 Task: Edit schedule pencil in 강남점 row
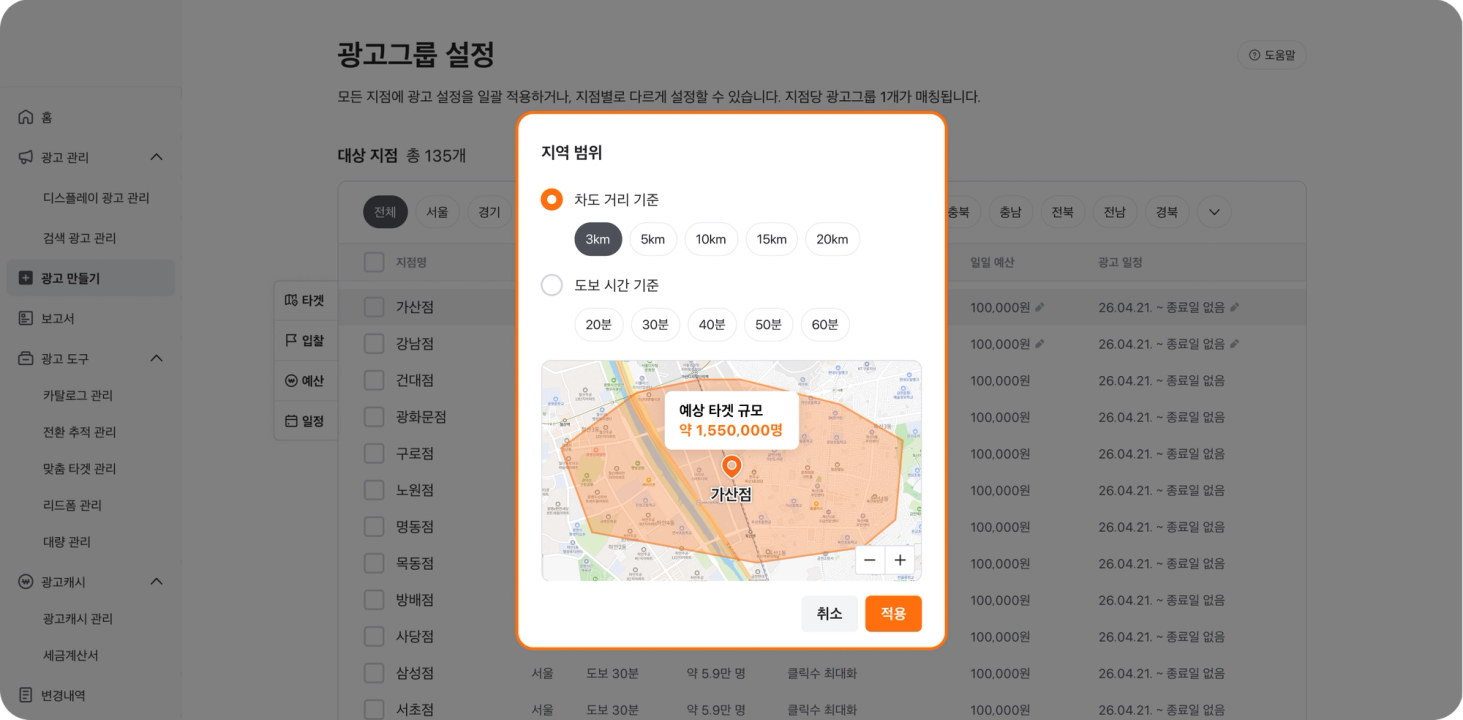[1234, 344]
